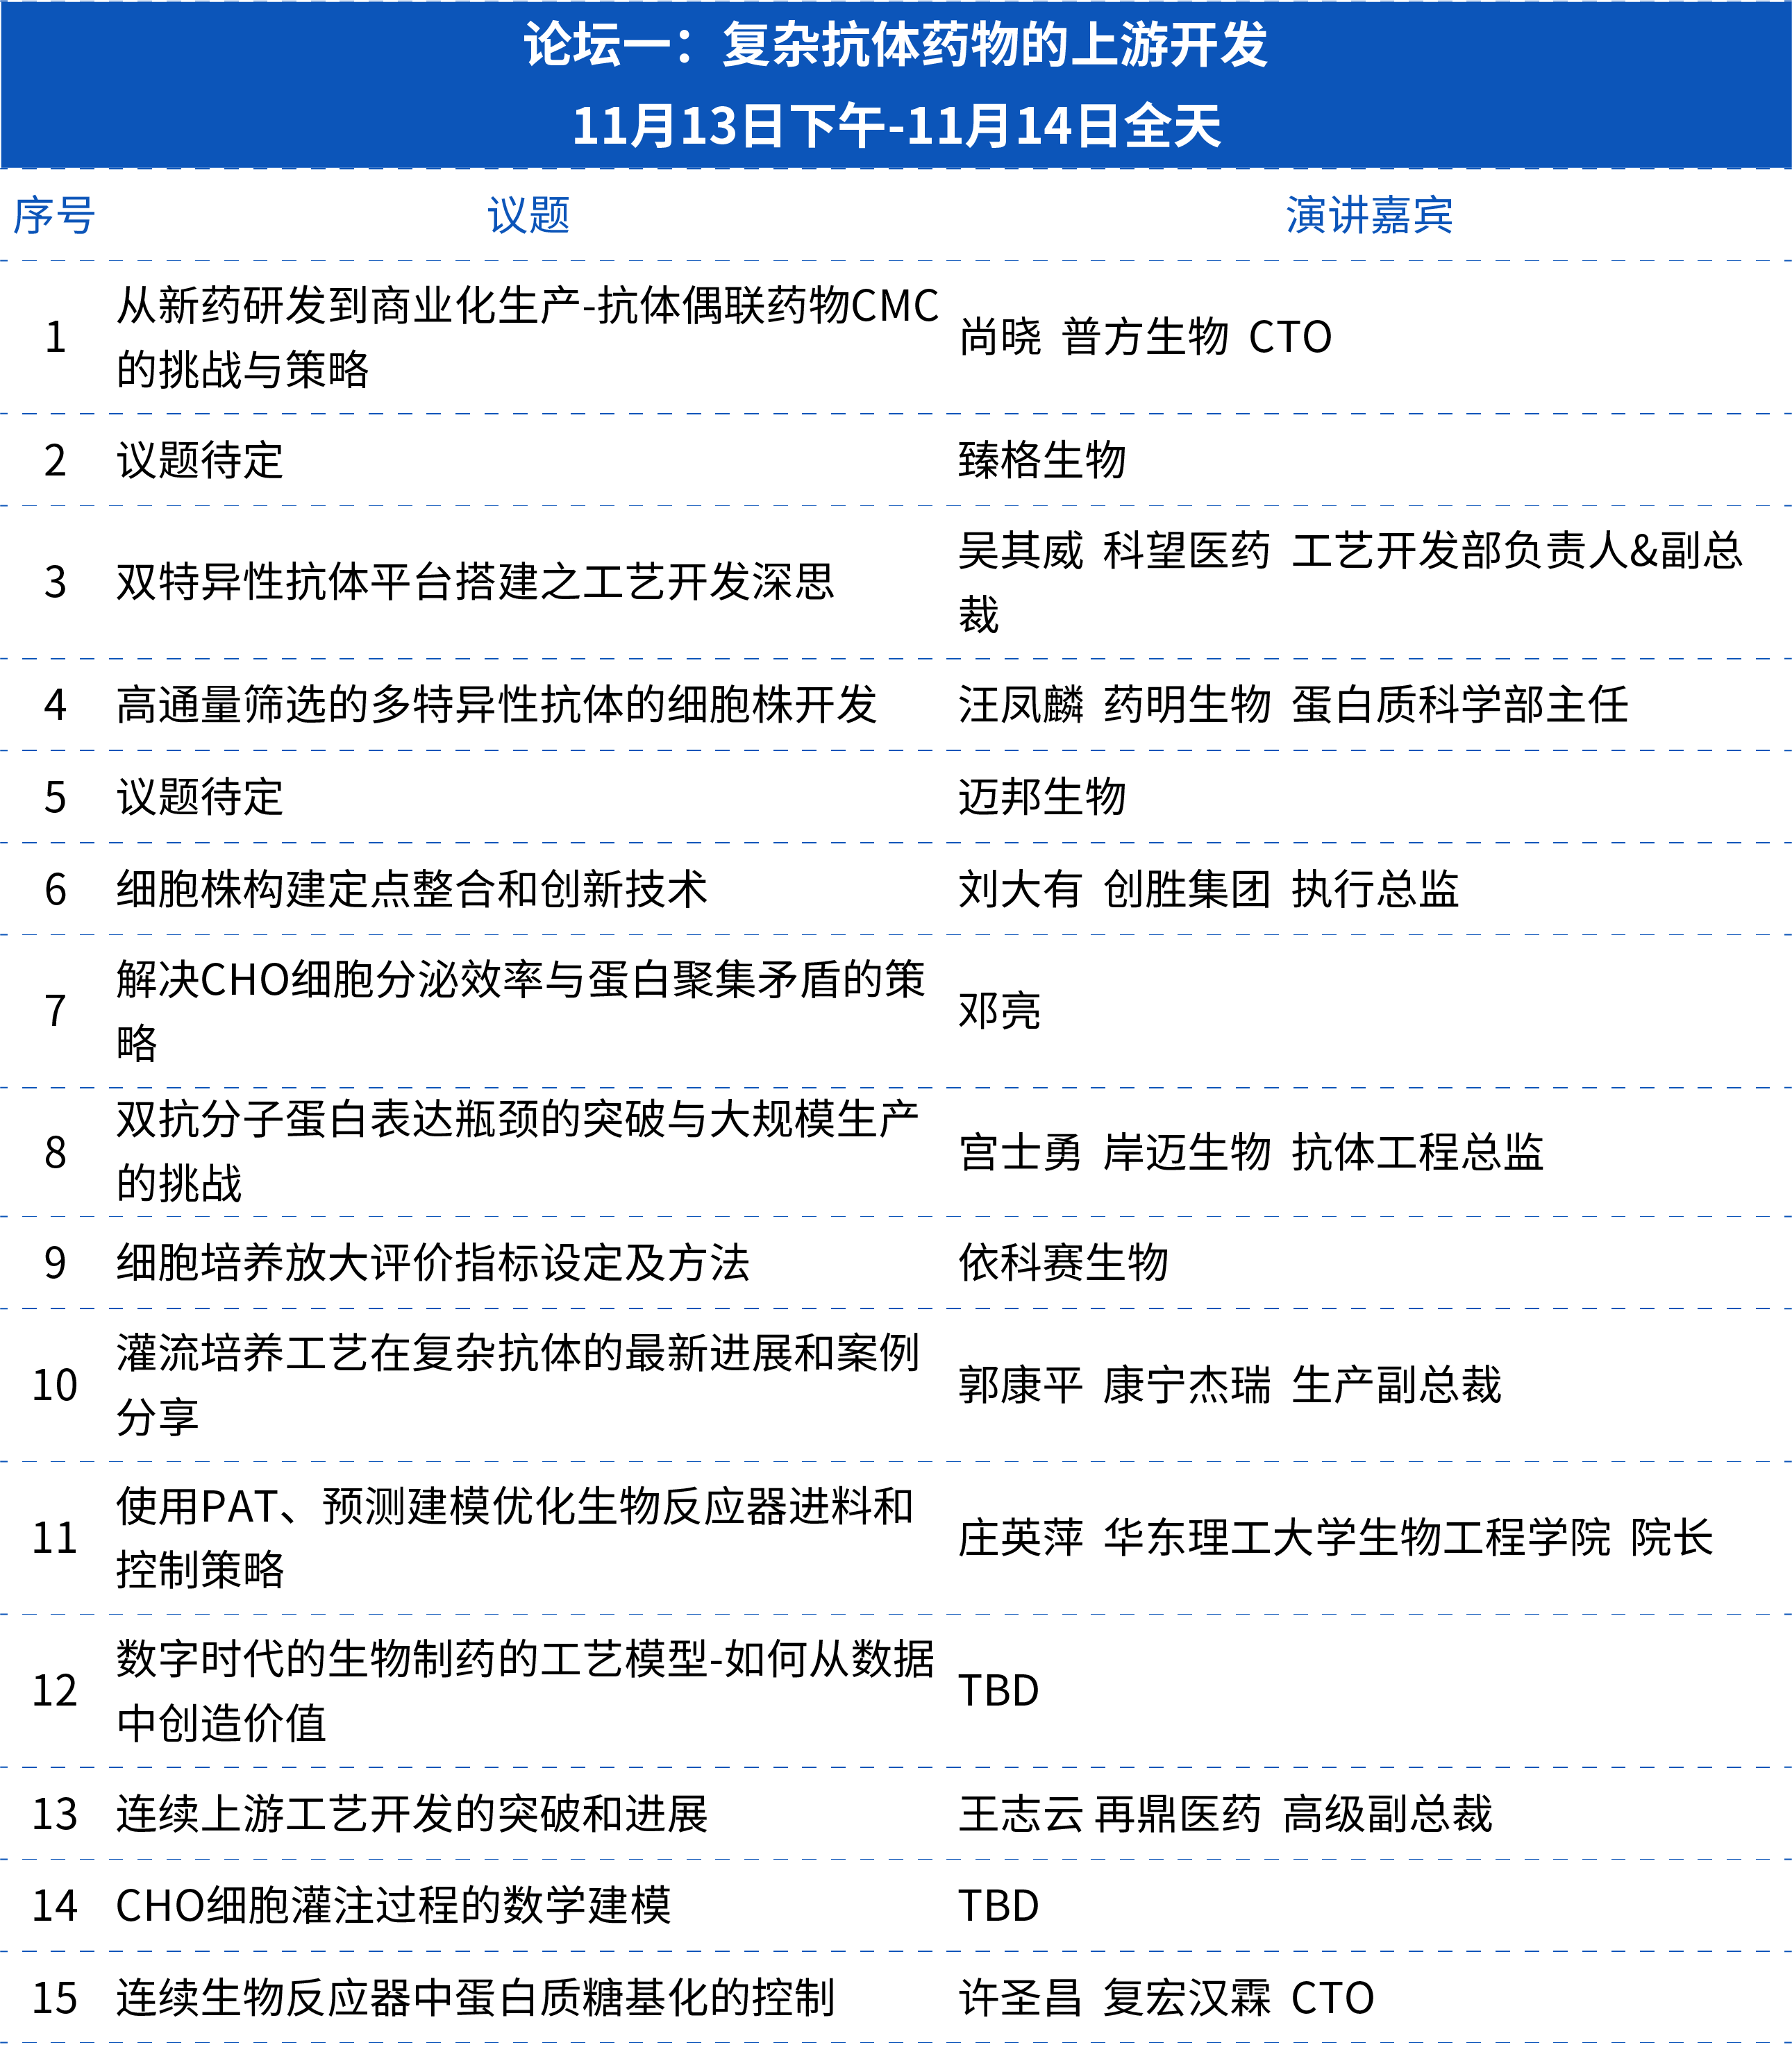The image size is (1792, 2045).
Task: Click topic 细胞株构建定点整合和创新技术
Action: [x=412, y=889]
